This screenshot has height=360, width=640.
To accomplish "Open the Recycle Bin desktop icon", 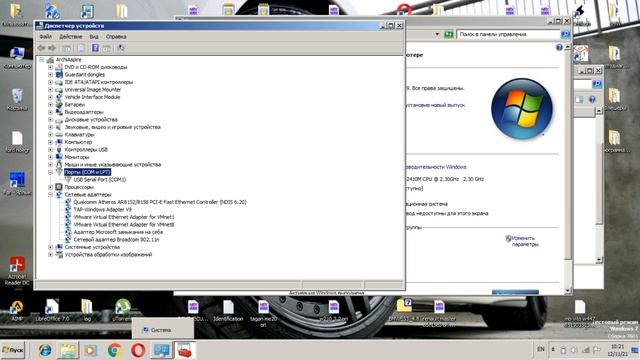I will tap(17, 99).
